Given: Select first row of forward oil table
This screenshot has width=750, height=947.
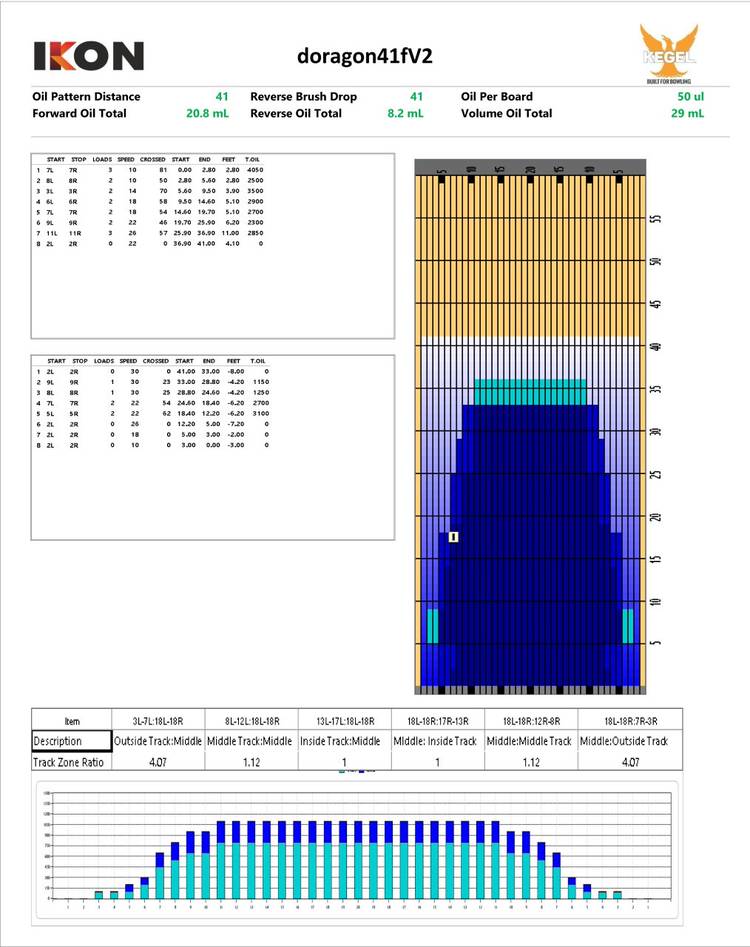Looking at the screenshot, I should [x=150, y=171].
